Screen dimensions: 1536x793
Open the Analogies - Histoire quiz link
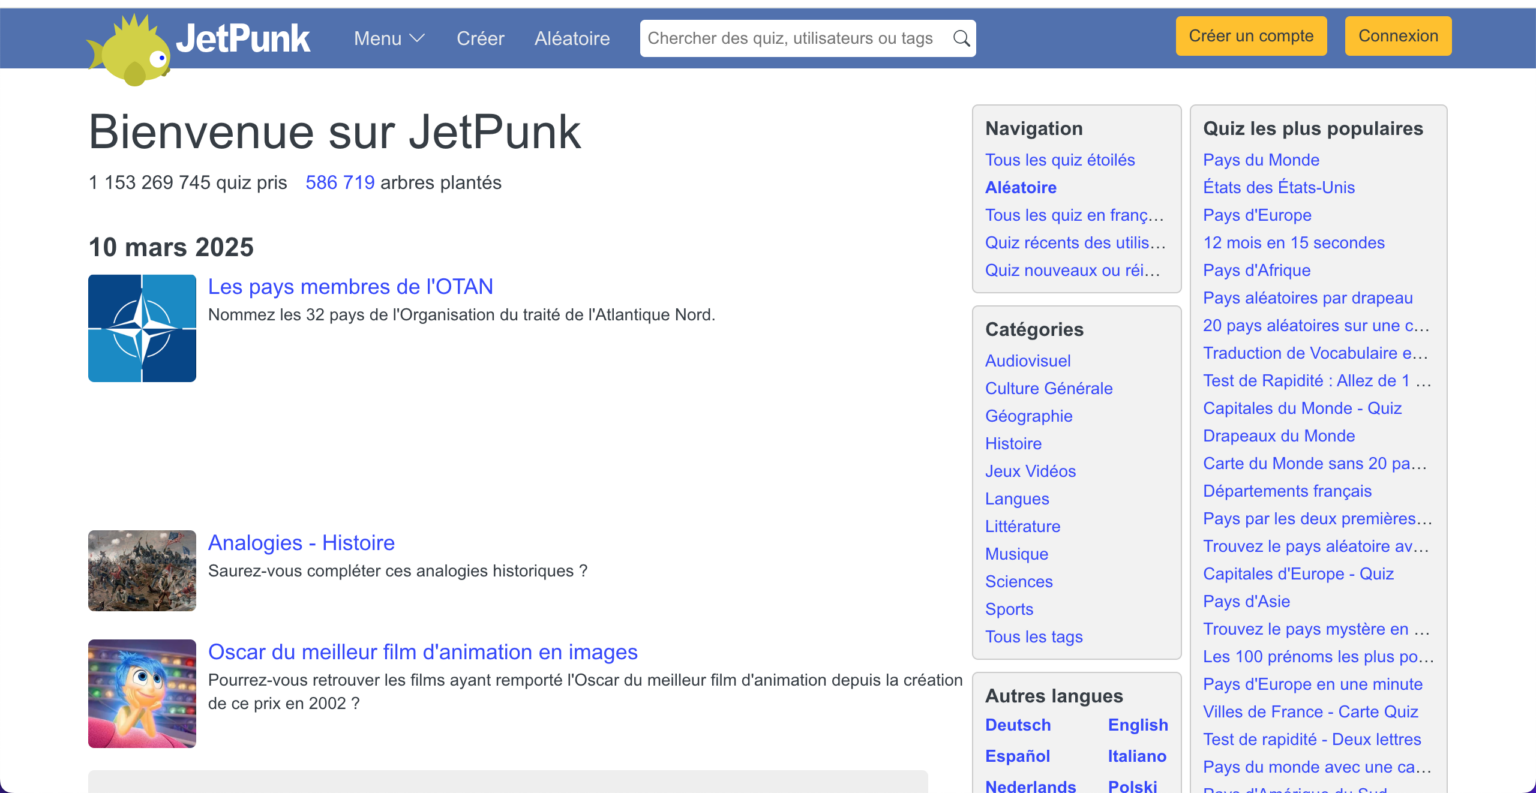click(301, 543)
